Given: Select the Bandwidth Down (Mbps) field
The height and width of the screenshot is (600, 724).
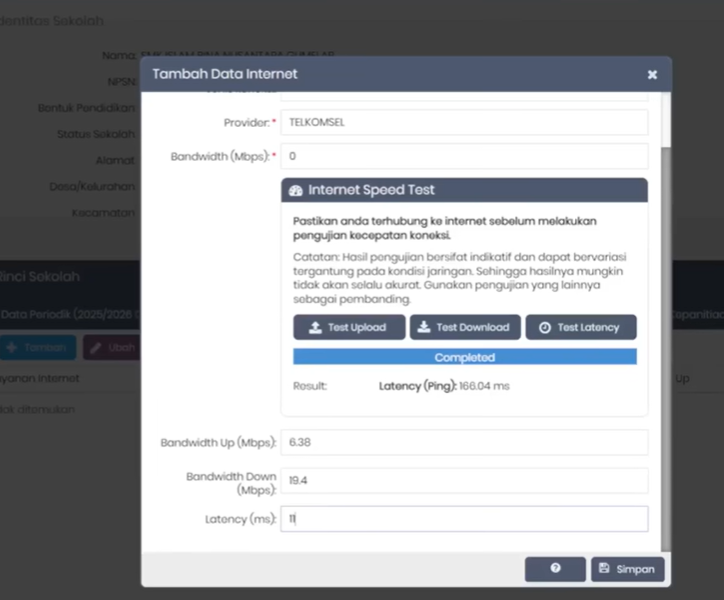Looking at the screenshot, I should pos(464,480).
